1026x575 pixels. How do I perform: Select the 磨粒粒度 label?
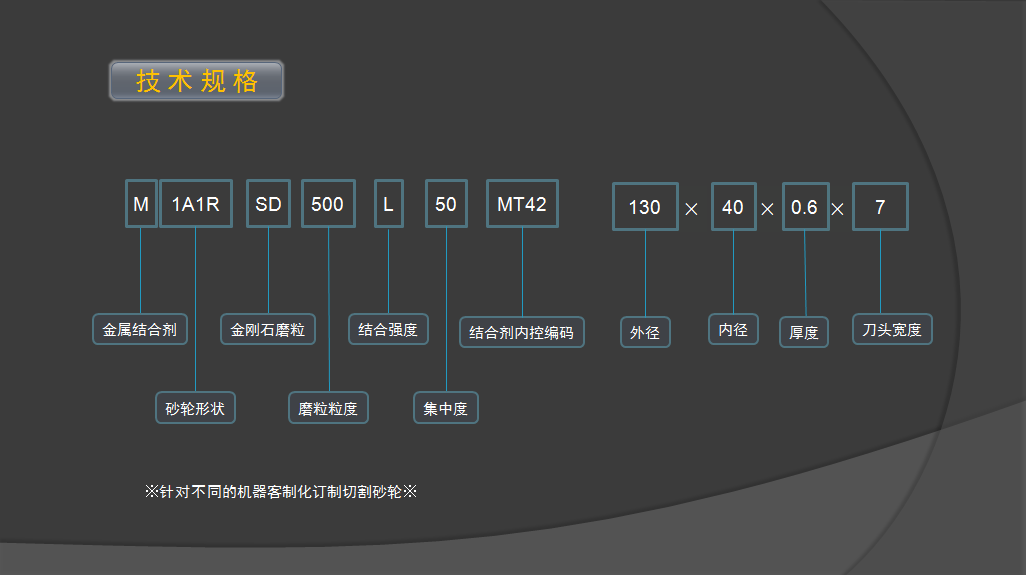[x=328, y=408]
